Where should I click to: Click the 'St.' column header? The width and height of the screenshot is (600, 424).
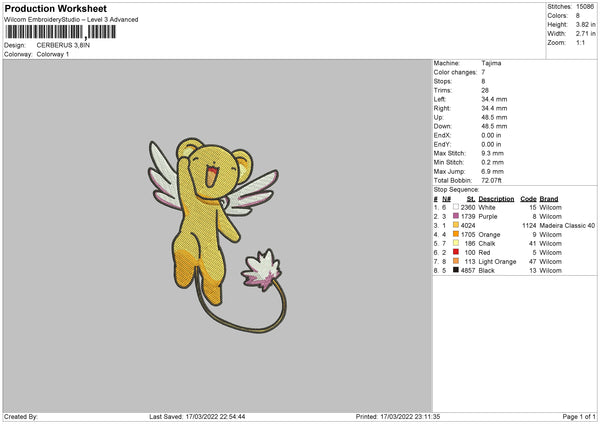coord(471,199)
